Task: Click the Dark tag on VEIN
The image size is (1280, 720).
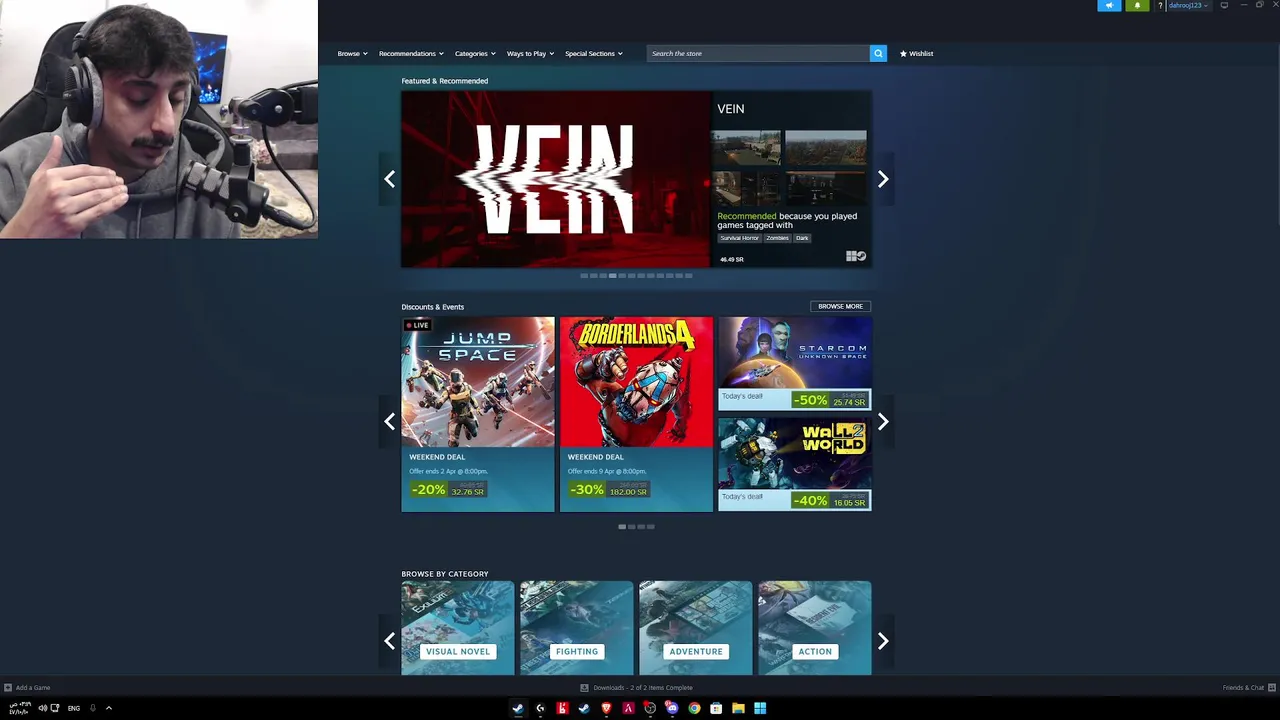Action: pos(802,238)
